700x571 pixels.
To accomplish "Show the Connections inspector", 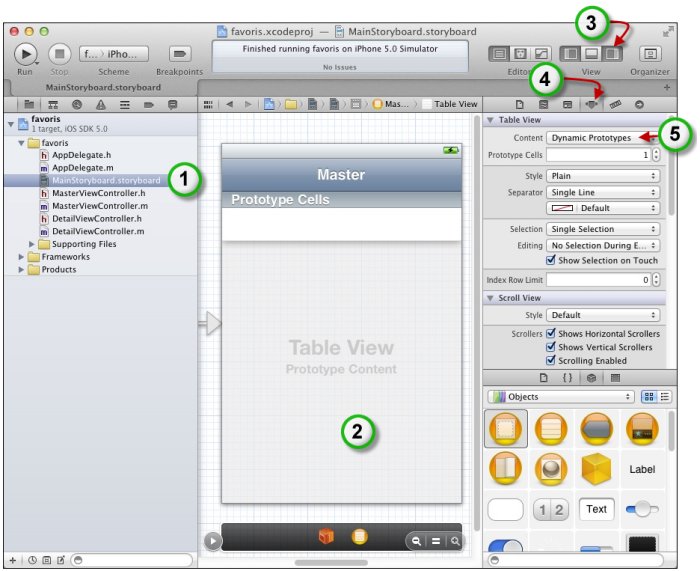I will point(639,104).
